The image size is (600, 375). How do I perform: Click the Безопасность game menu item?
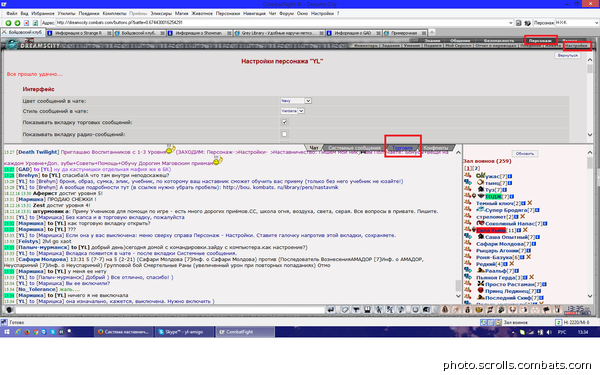[x=499, y=40]
